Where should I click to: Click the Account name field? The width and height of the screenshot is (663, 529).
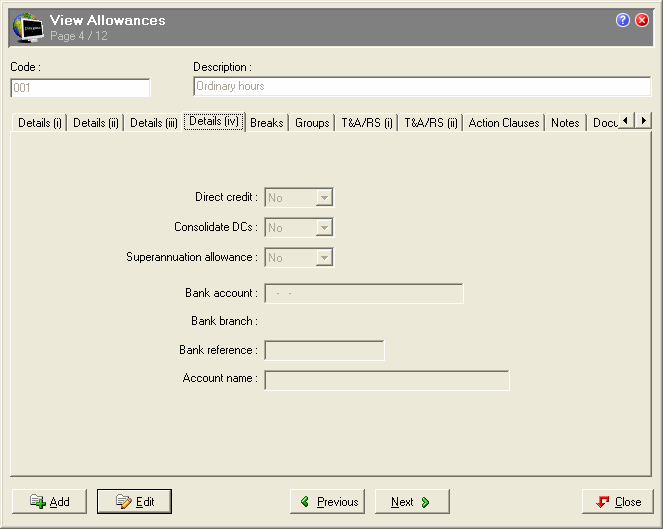coord(387,380)
